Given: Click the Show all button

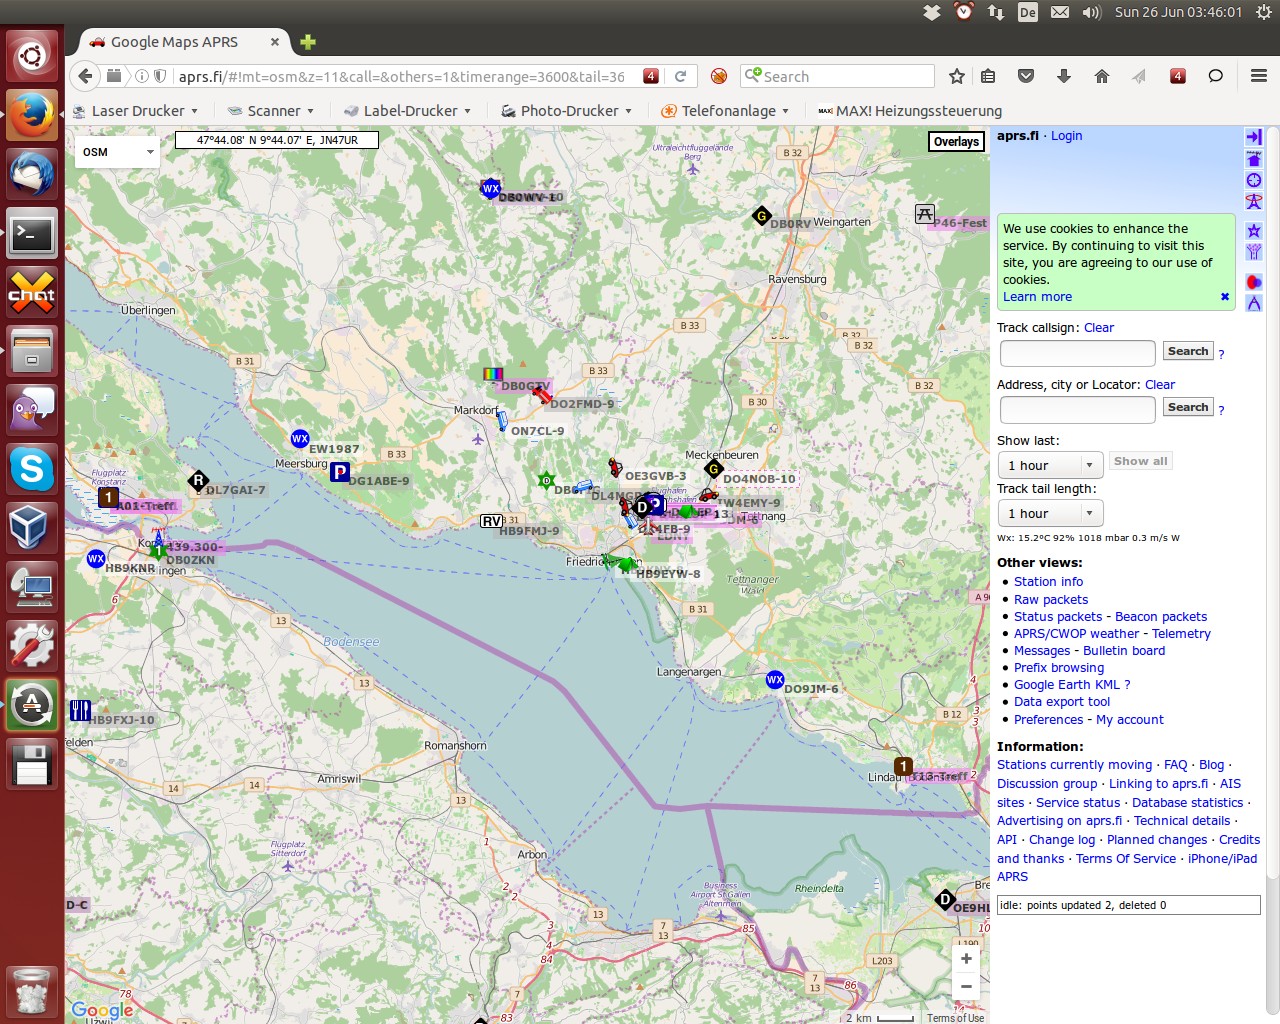Looking at the screenshot, I should pyautogui.click(x=1140, y=461).
